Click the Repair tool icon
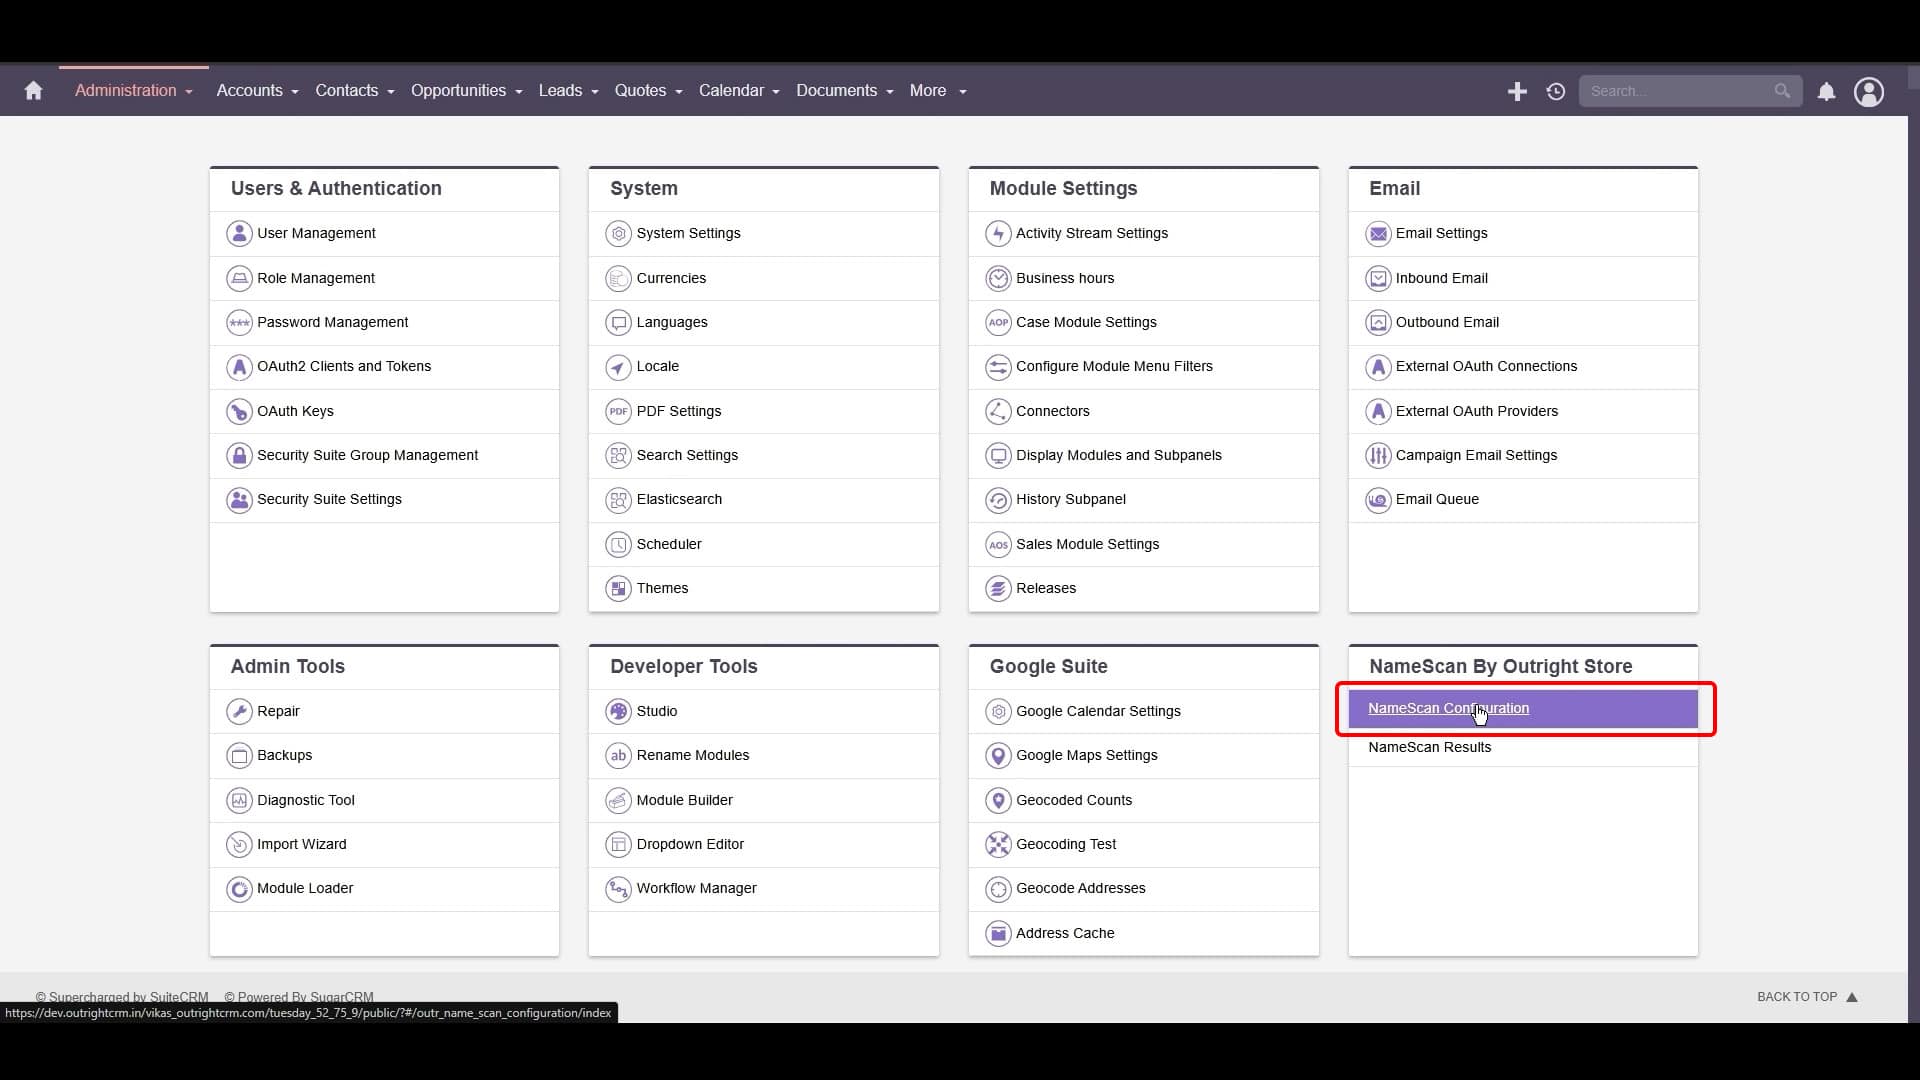 pos(239,711)
